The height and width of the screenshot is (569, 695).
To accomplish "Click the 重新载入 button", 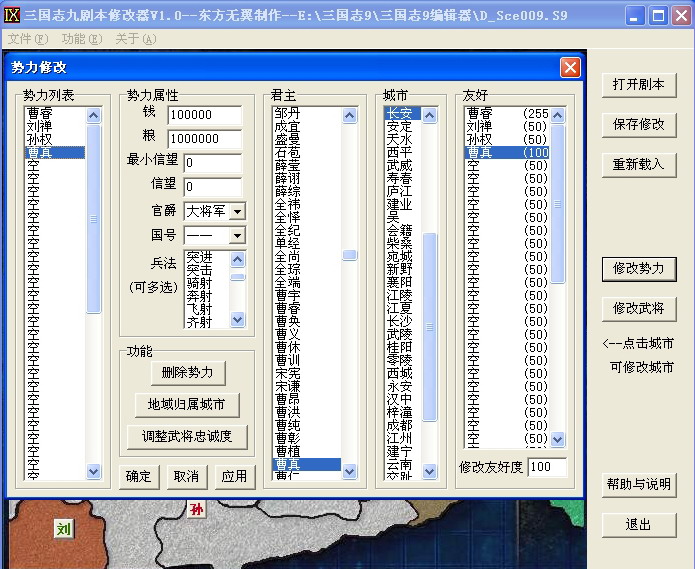I will tap(639, 164).
